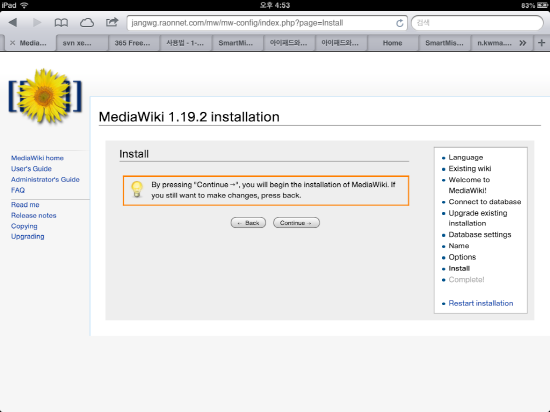Click the Name step text
This screenshot has height=412, width=550.
coord(459,246)
